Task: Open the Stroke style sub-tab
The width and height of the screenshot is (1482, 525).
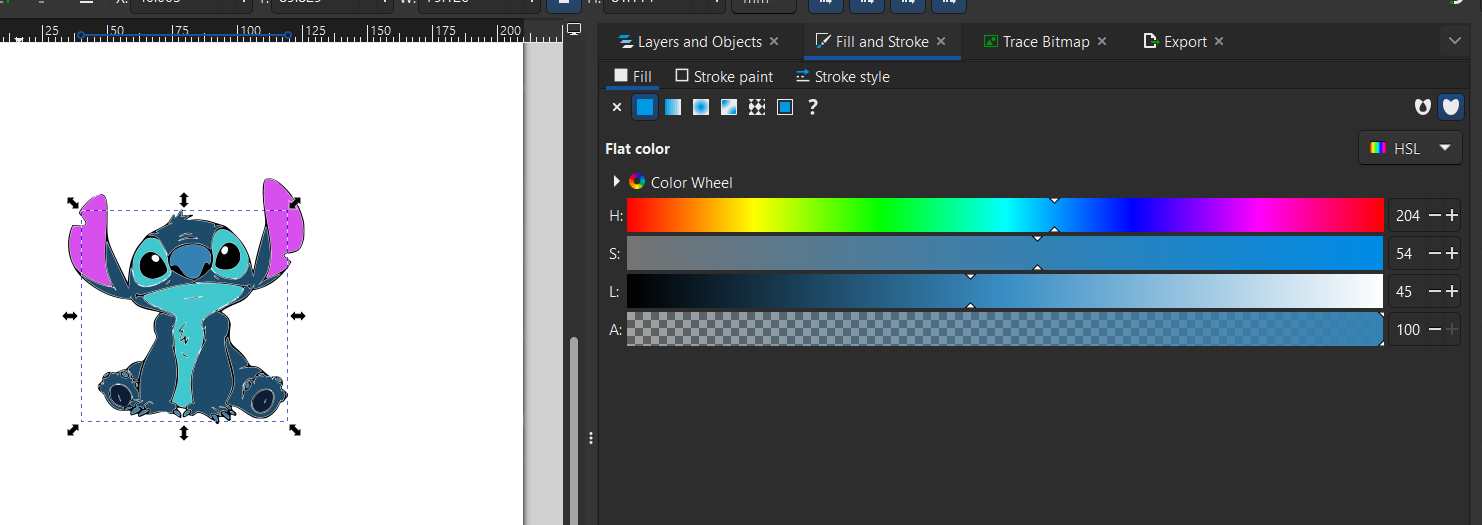Action: click(x=843, y=76)
